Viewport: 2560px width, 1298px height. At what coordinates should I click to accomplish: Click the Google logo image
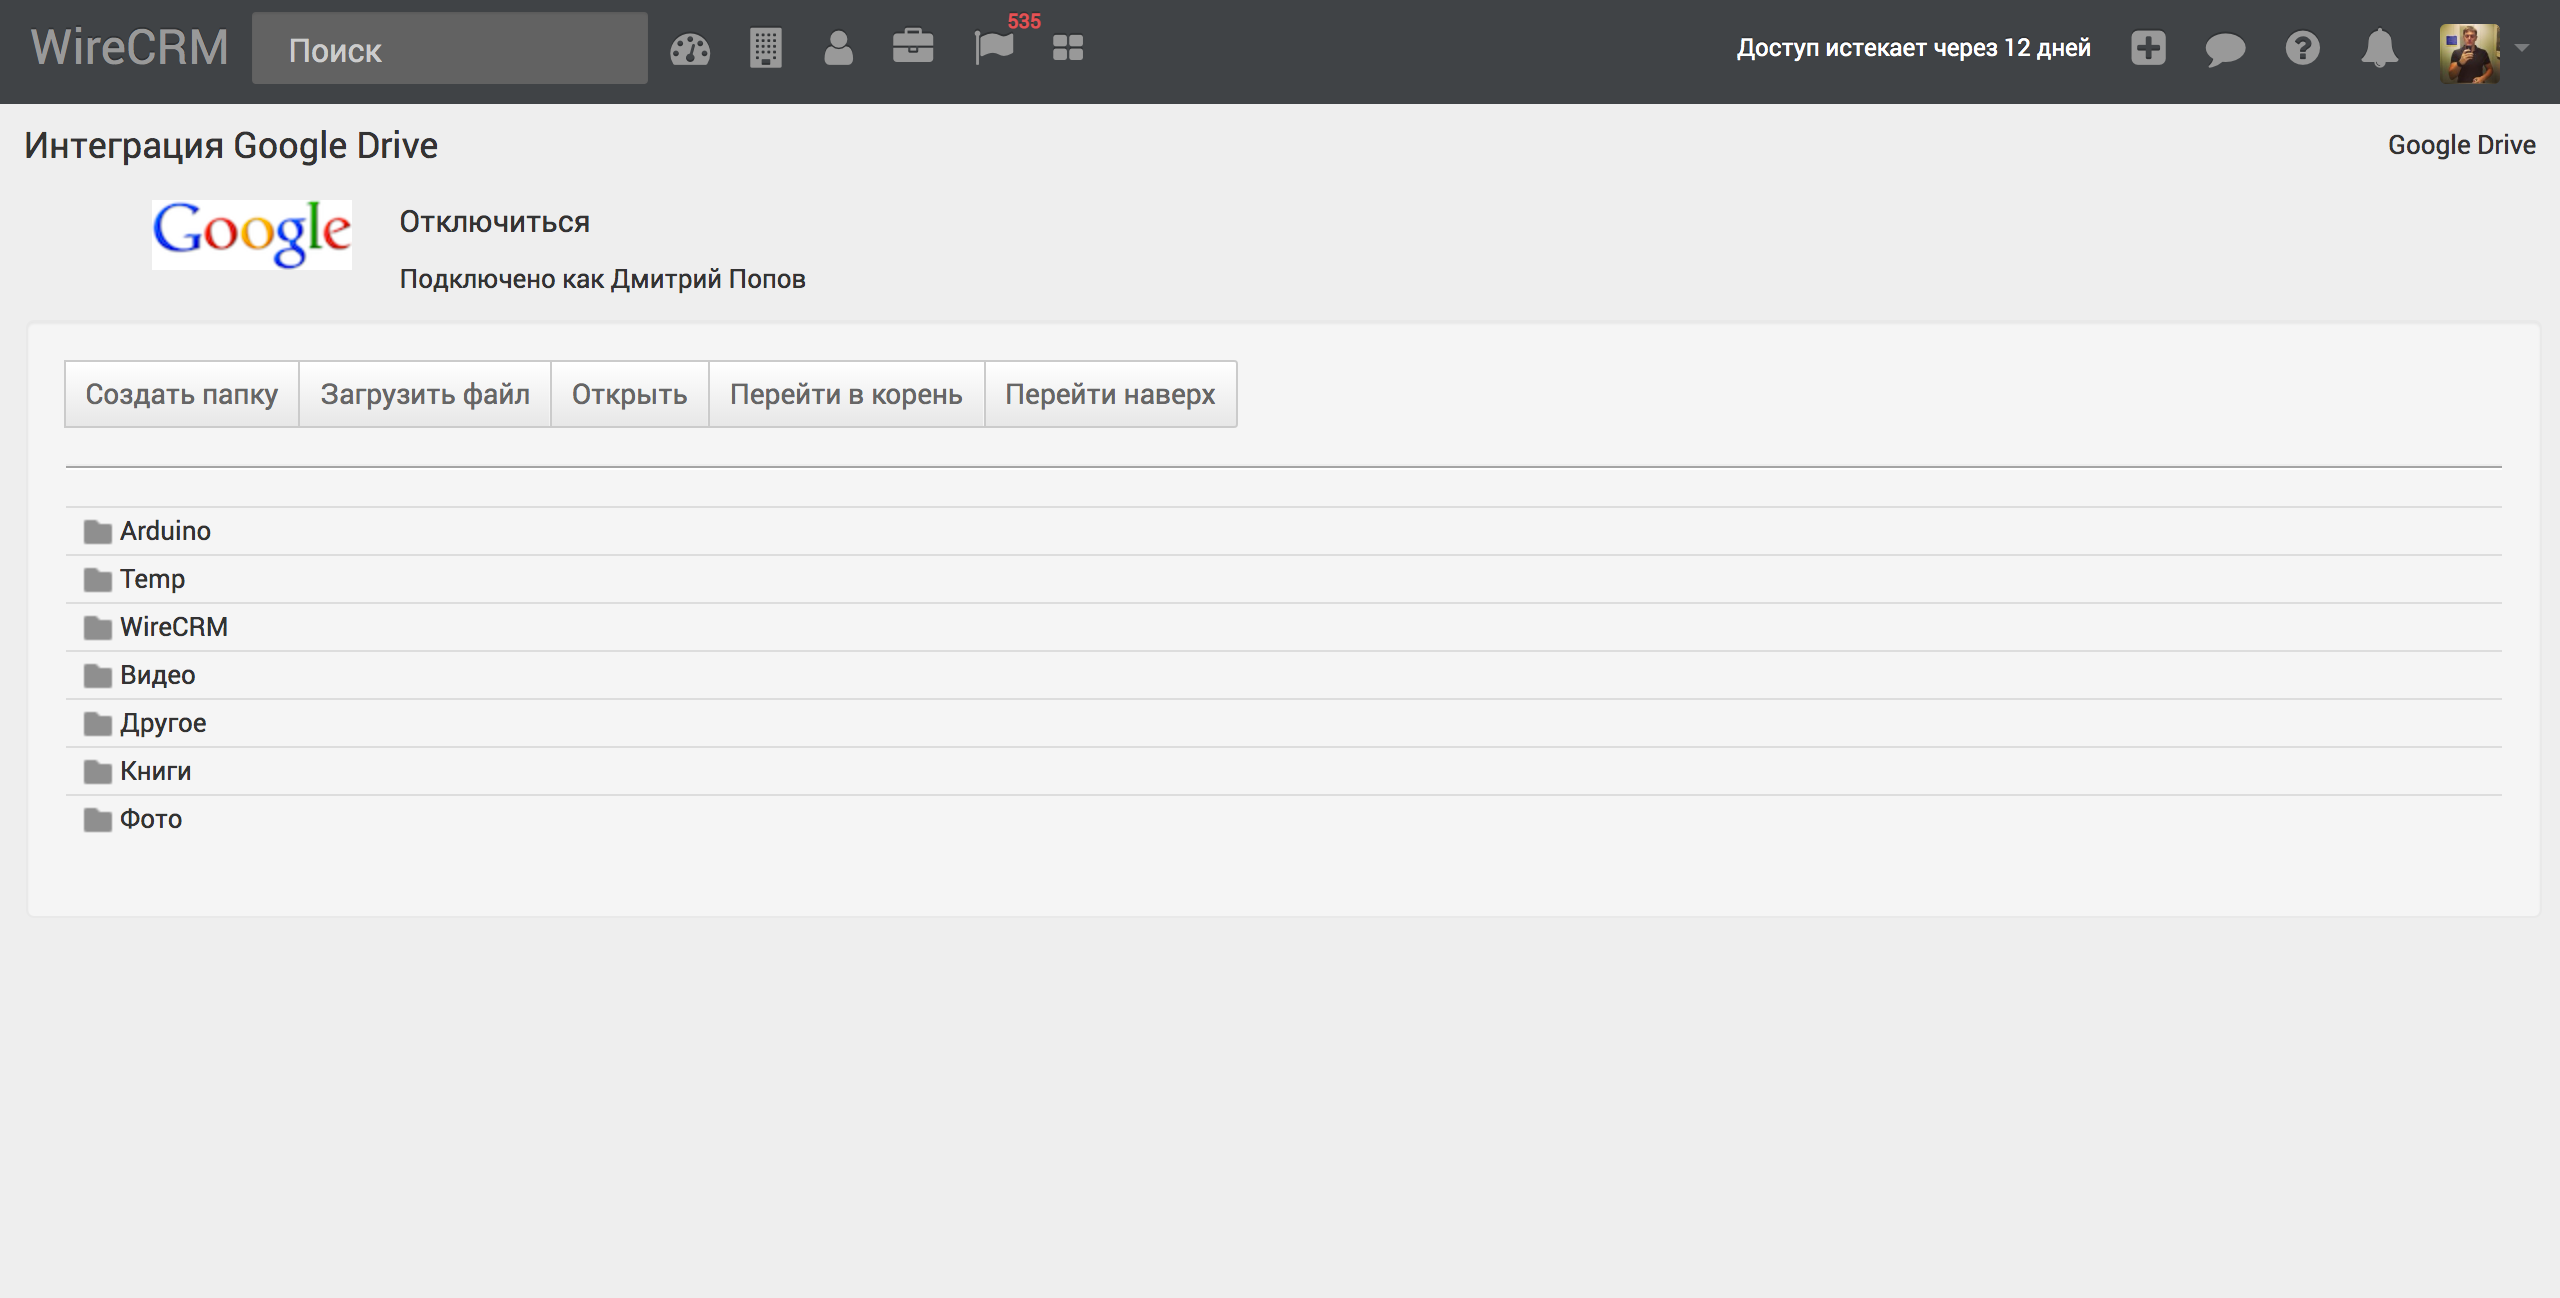(x=252, y=234)
